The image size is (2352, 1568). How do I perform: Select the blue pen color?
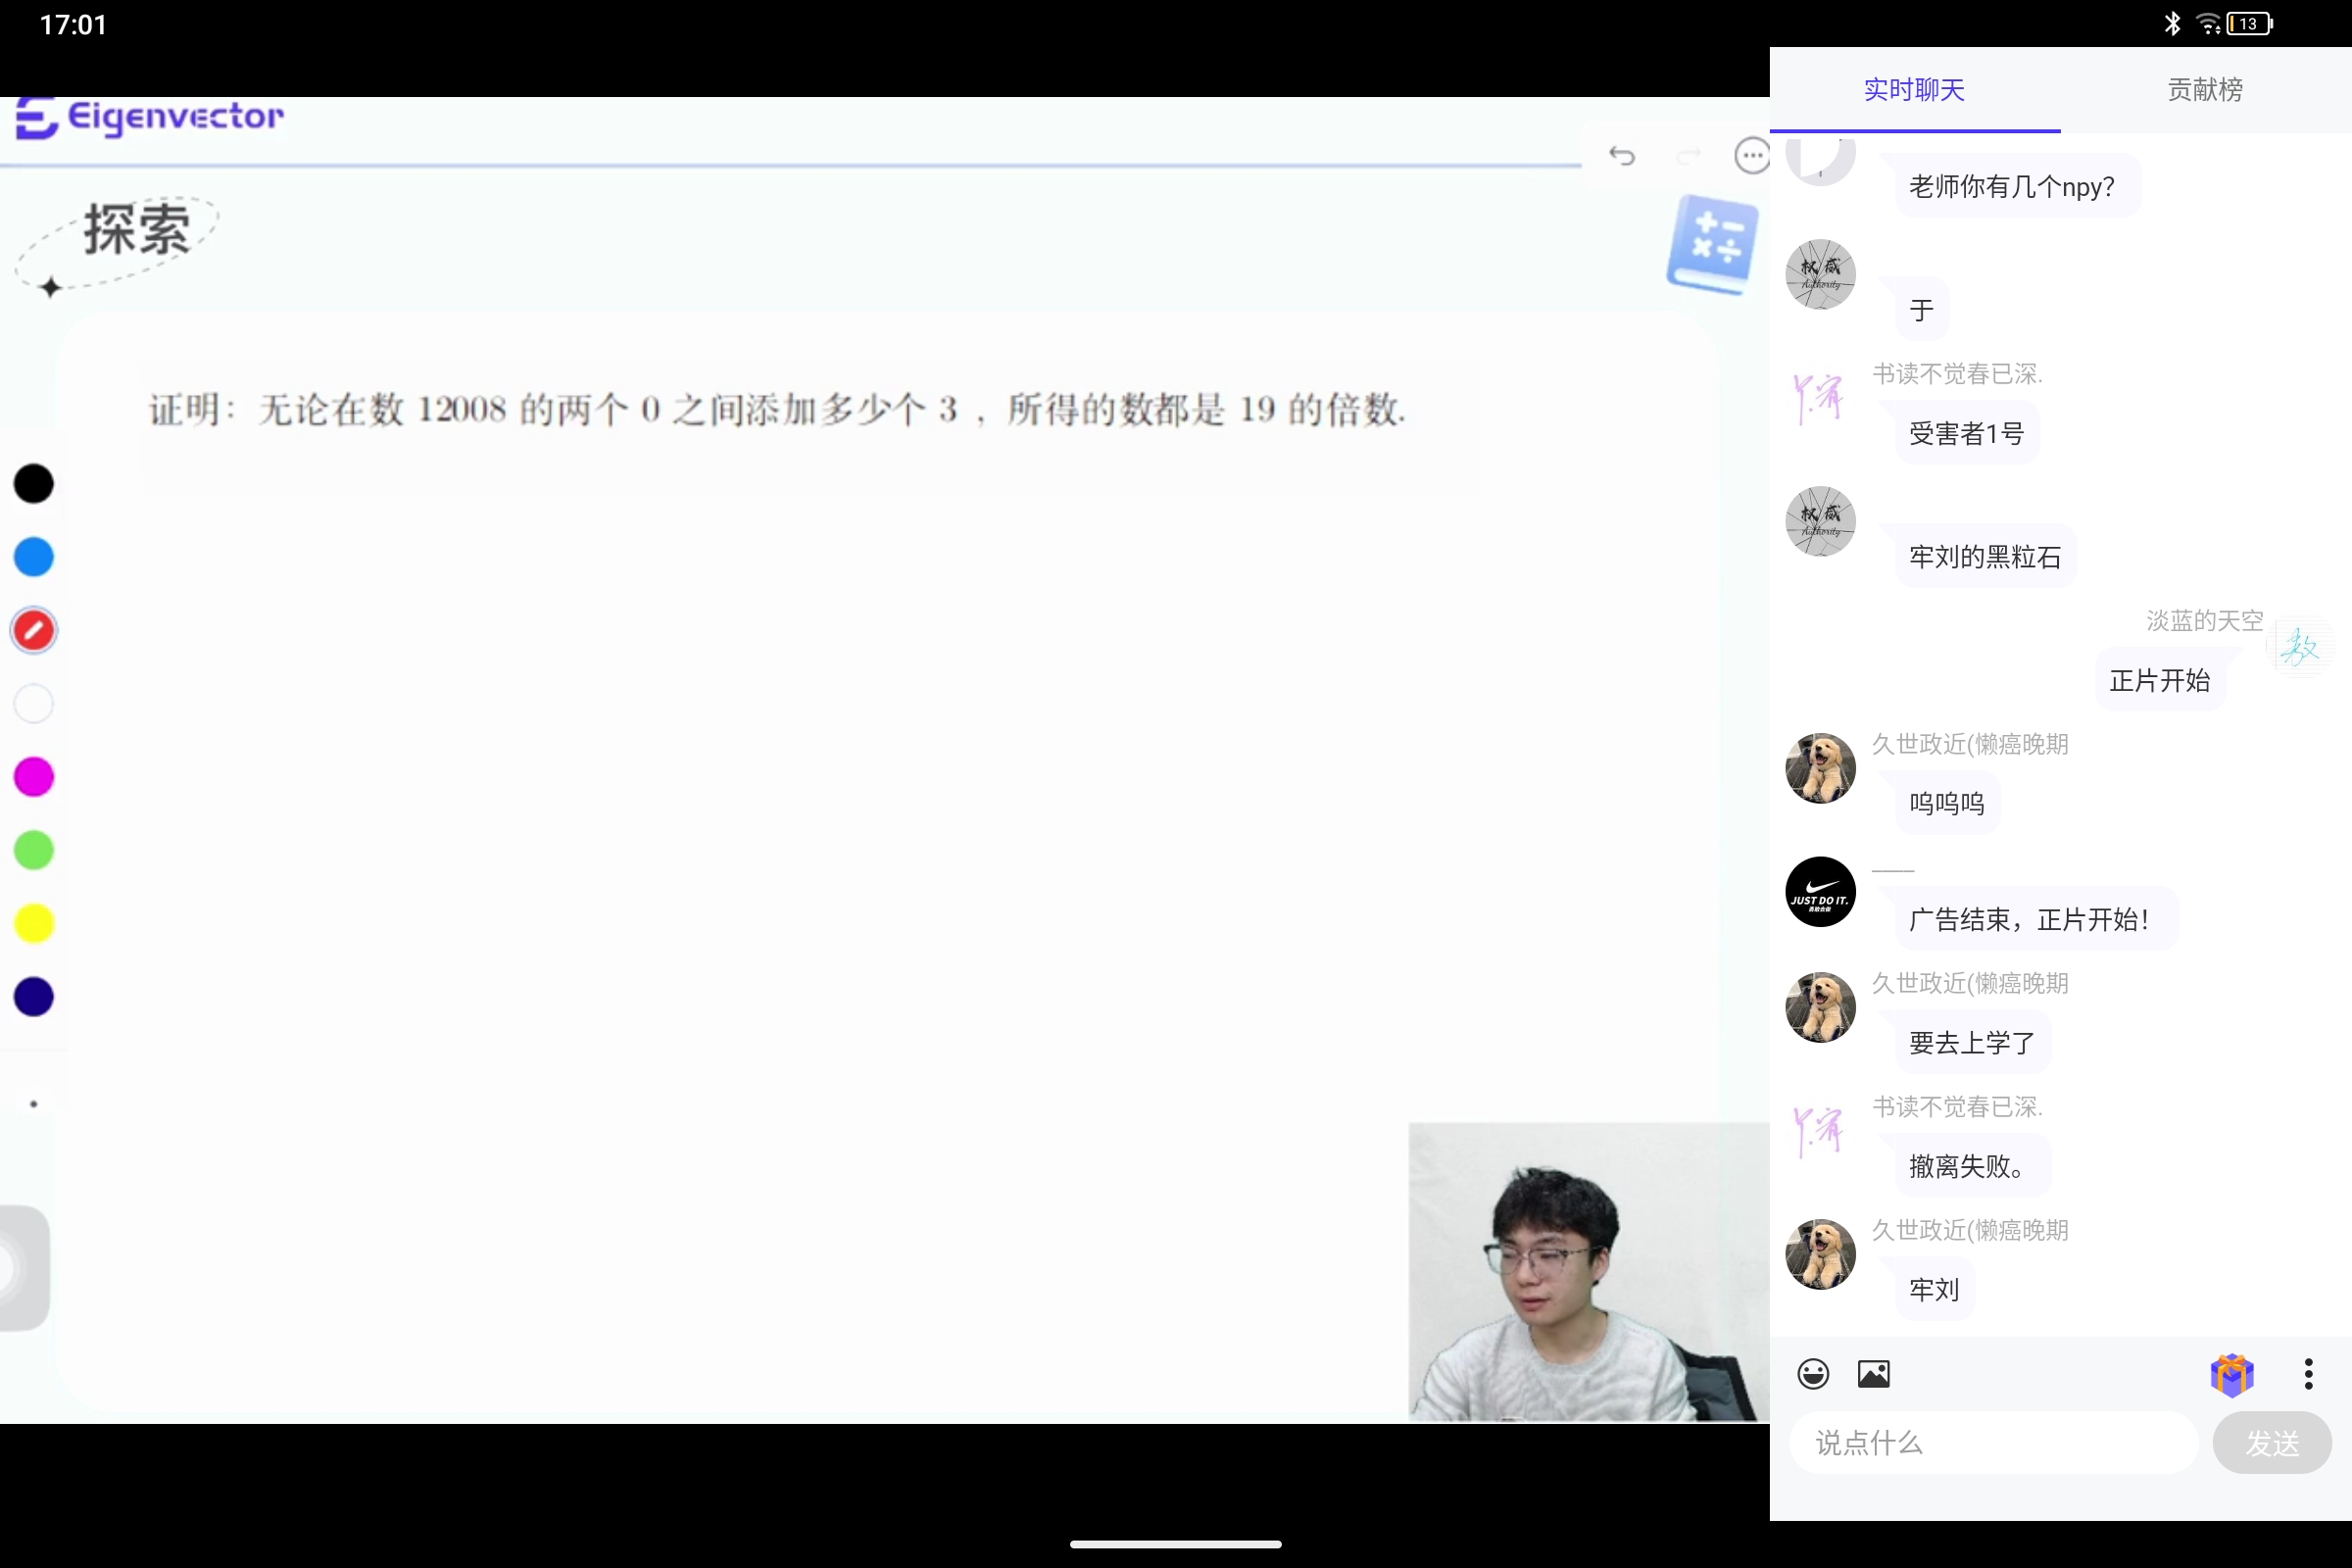(x=34, y=557)
